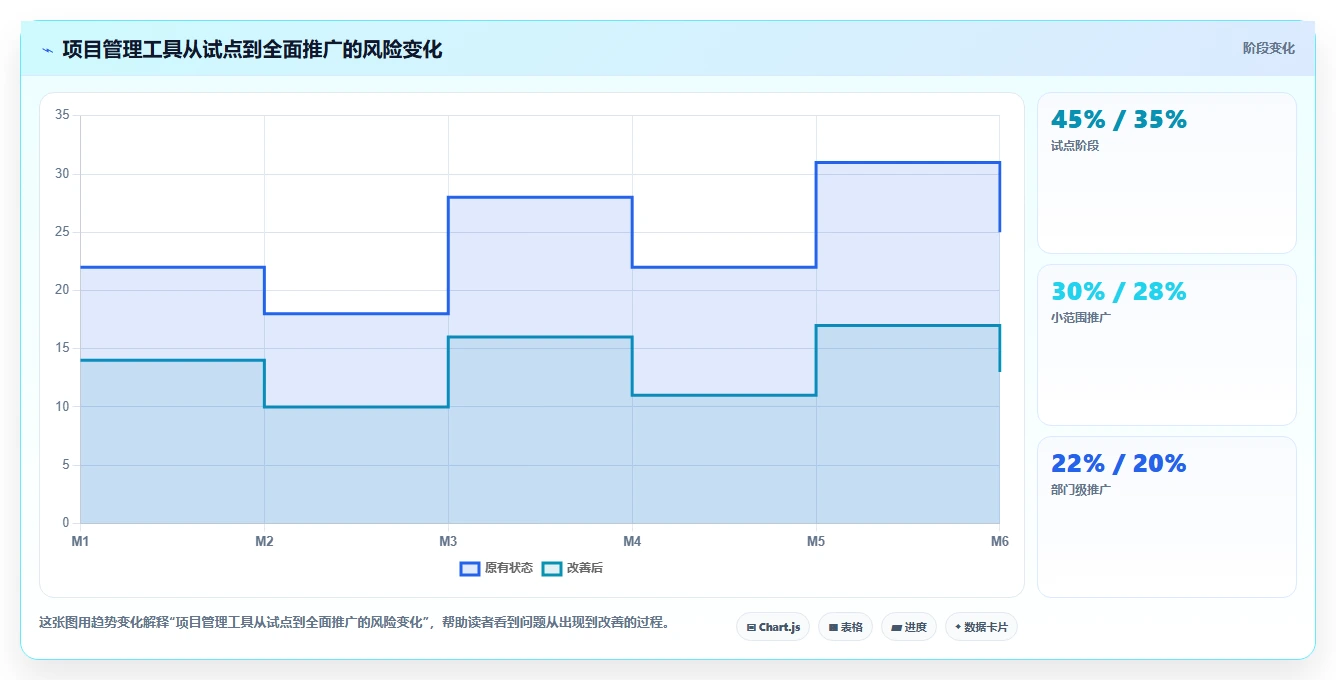Click the lightning icon beside the title
The width and height of the screenshot is (1336, 680).
(47, 50)
